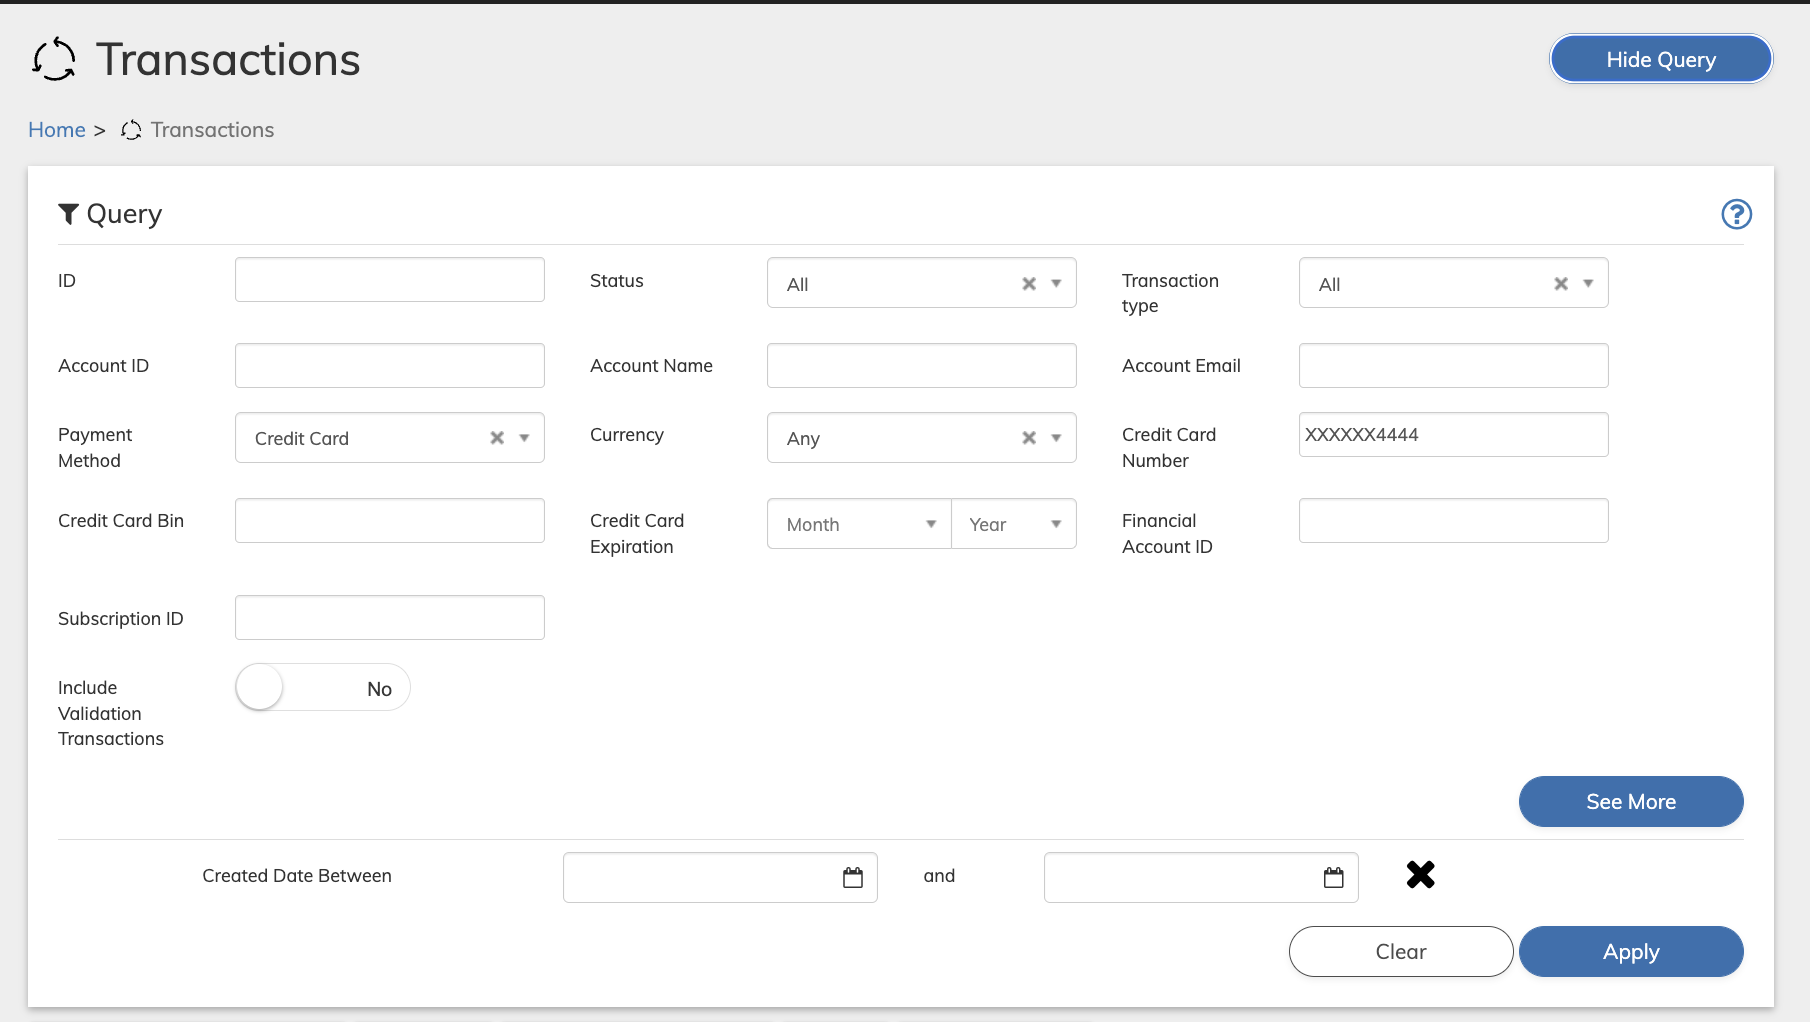Clear the Currency selection with its X

pos(1029,438)
